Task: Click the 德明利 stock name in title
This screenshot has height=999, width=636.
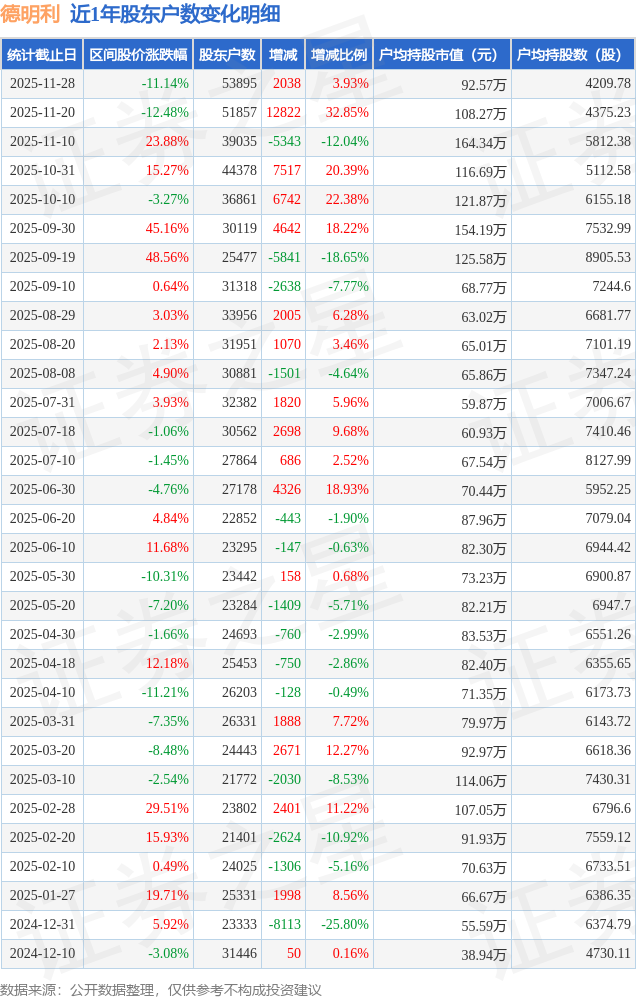Action: click(x=31, y=14)
